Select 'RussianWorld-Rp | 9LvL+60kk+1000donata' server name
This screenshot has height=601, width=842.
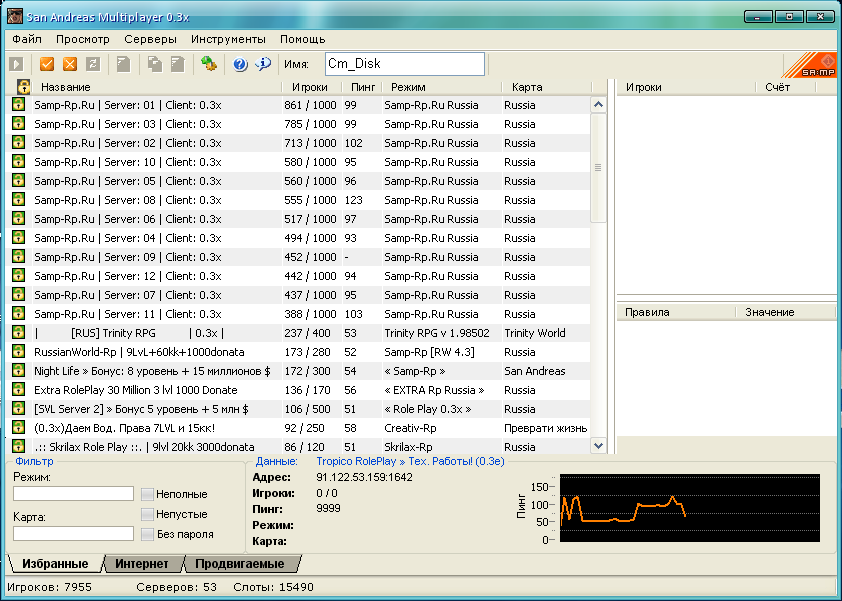(x=139, y=352)
